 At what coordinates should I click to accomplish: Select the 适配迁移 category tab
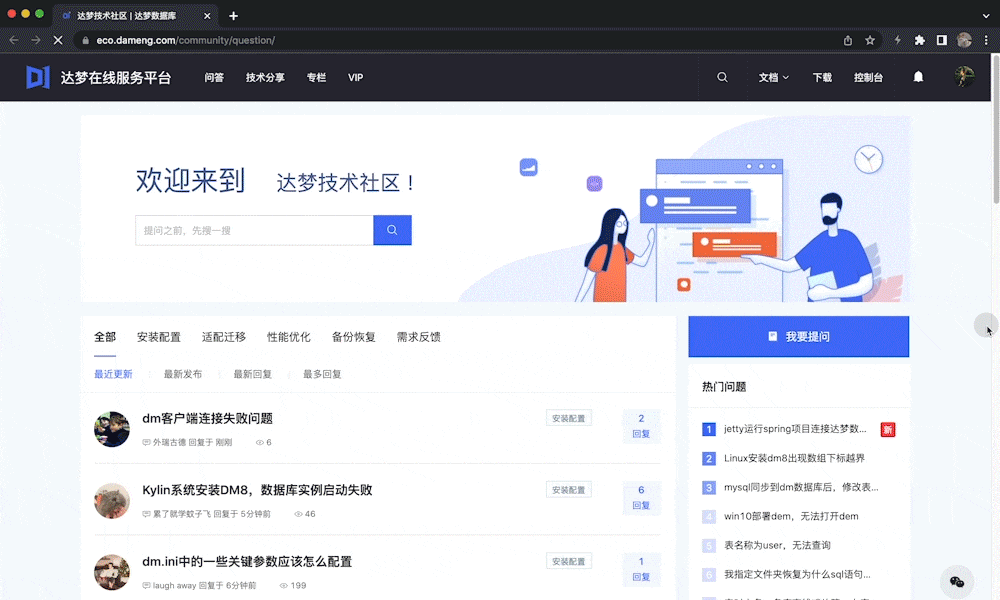(224, 337)
